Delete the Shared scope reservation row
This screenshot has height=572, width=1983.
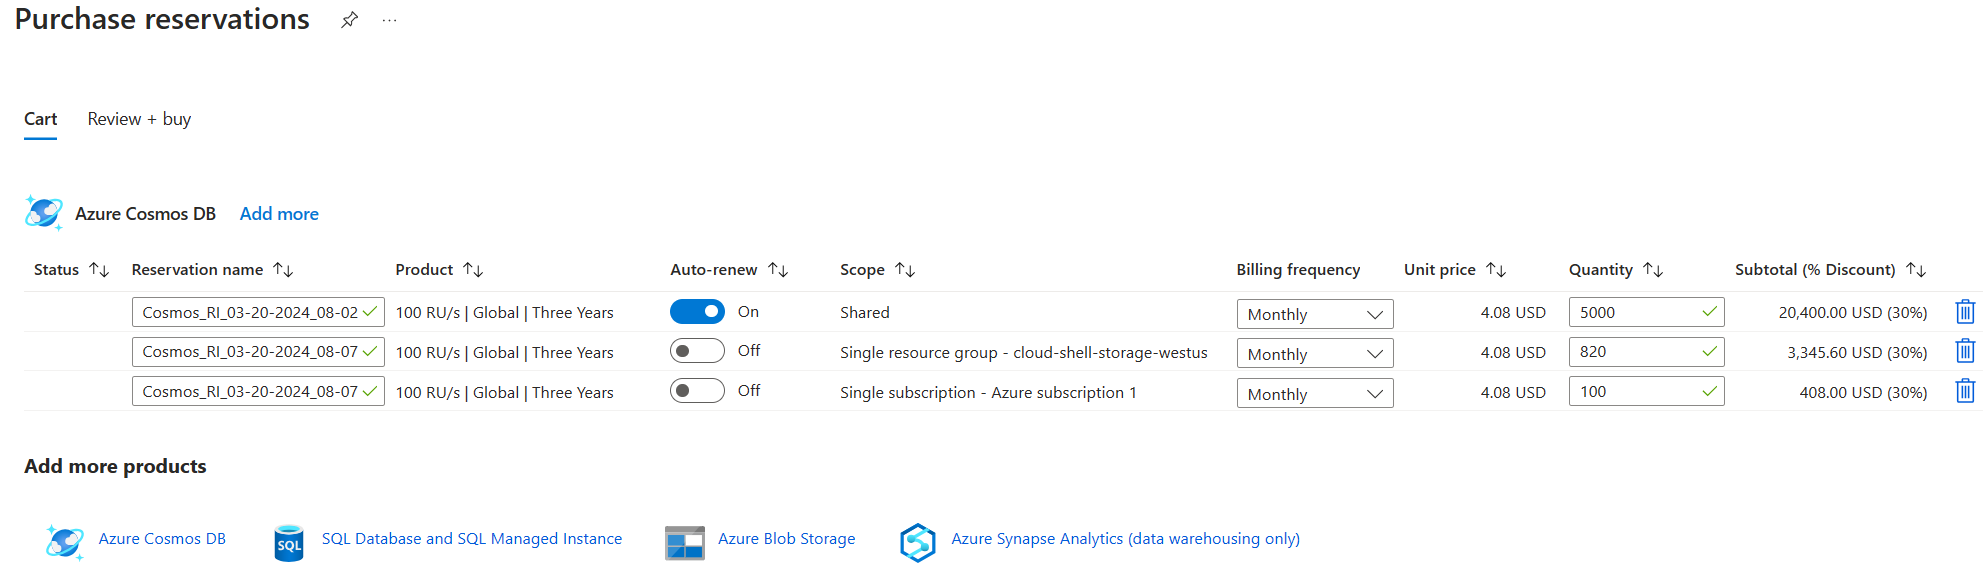1964,312
